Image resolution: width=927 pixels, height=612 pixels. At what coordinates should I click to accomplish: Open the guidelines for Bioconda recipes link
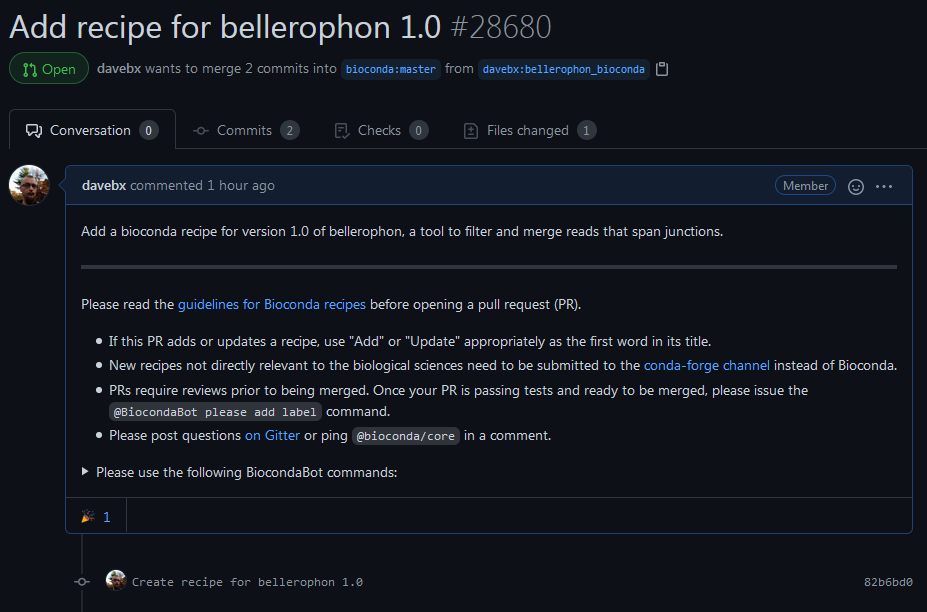coord(272,305)
